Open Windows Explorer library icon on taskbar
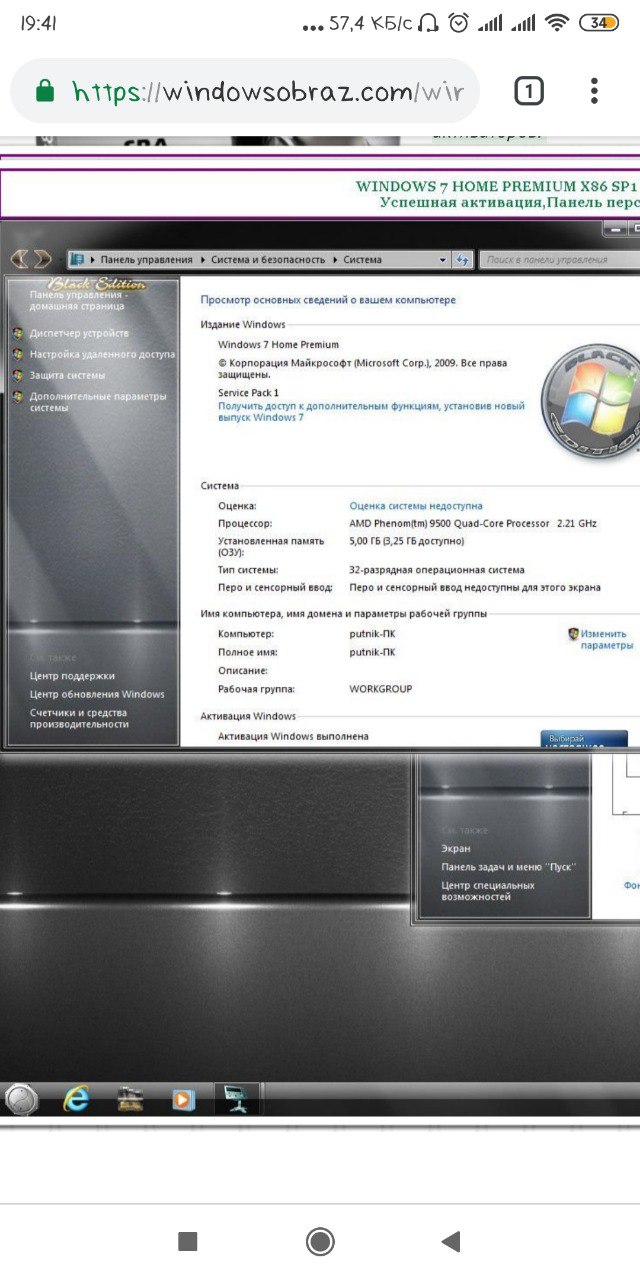This screenshot has width=640, height=1280. pos(130,1100)
